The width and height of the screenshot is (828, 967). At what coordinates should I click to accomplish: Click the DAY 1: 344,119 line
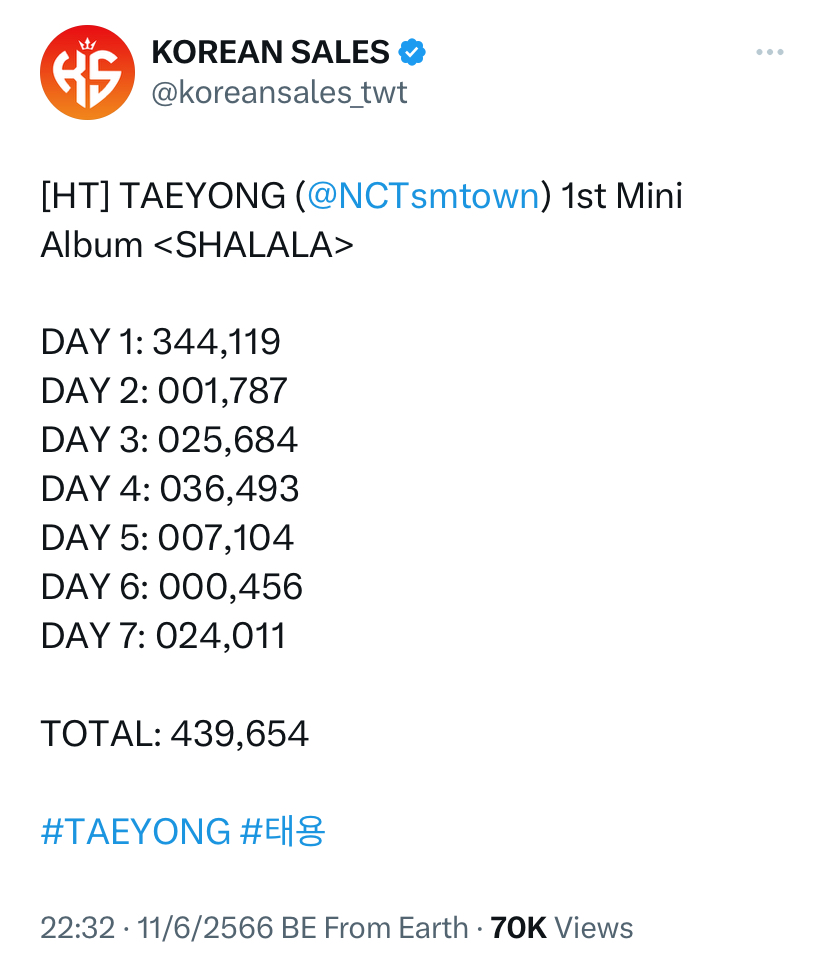[x=160, y=342]
